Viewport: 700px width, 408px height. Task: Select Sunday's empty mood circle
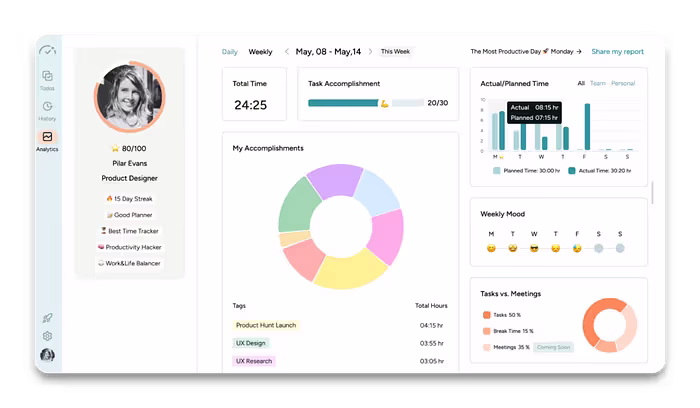[620, 248]
